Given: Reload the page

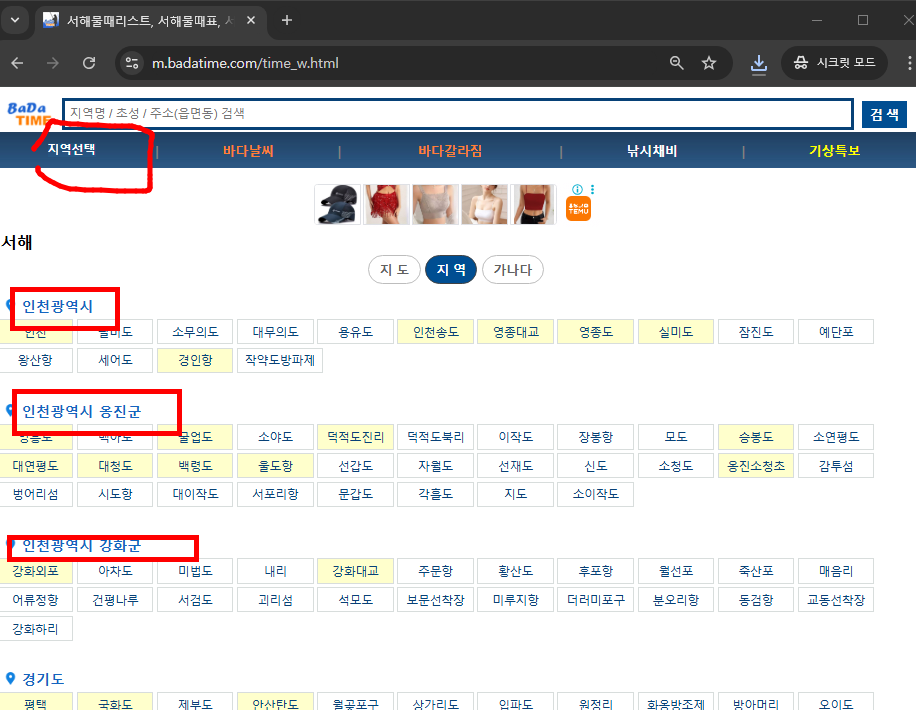Looking at the screenshot, I should (x=88, y=62).
